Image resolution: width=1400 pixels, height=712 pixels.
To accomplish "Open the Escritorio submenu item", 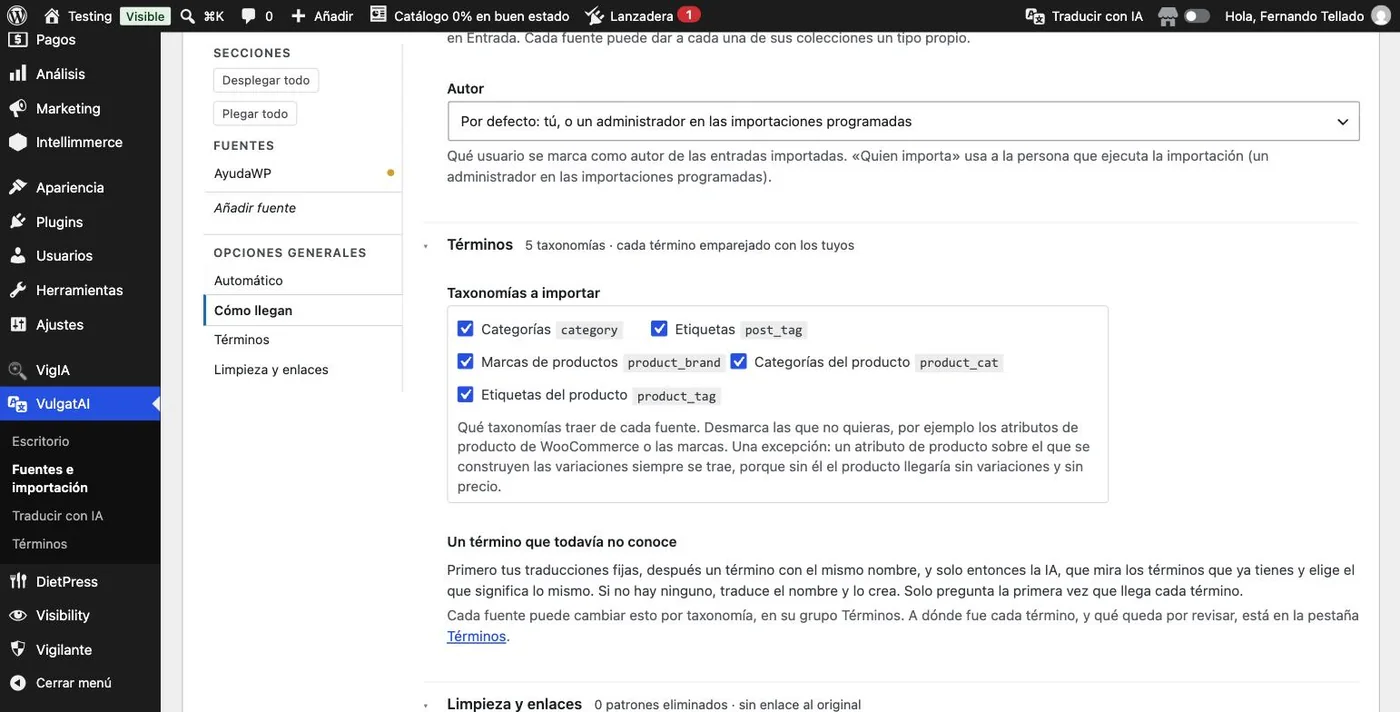I will click(41, 441).
